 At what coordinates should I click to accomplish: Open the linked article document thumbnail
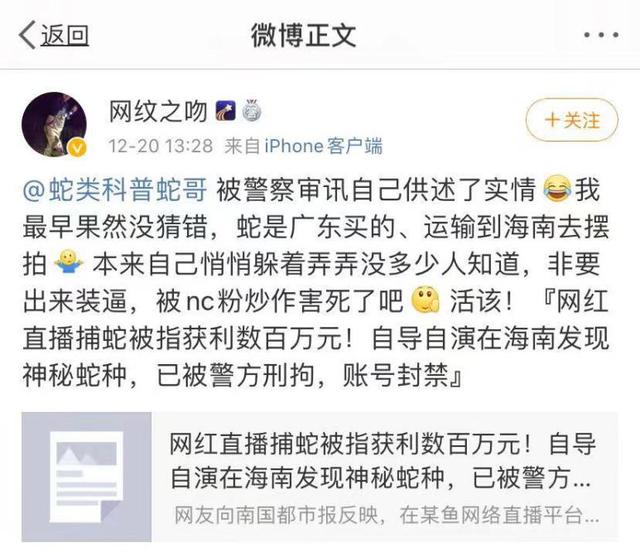click(x=87, y=477)
